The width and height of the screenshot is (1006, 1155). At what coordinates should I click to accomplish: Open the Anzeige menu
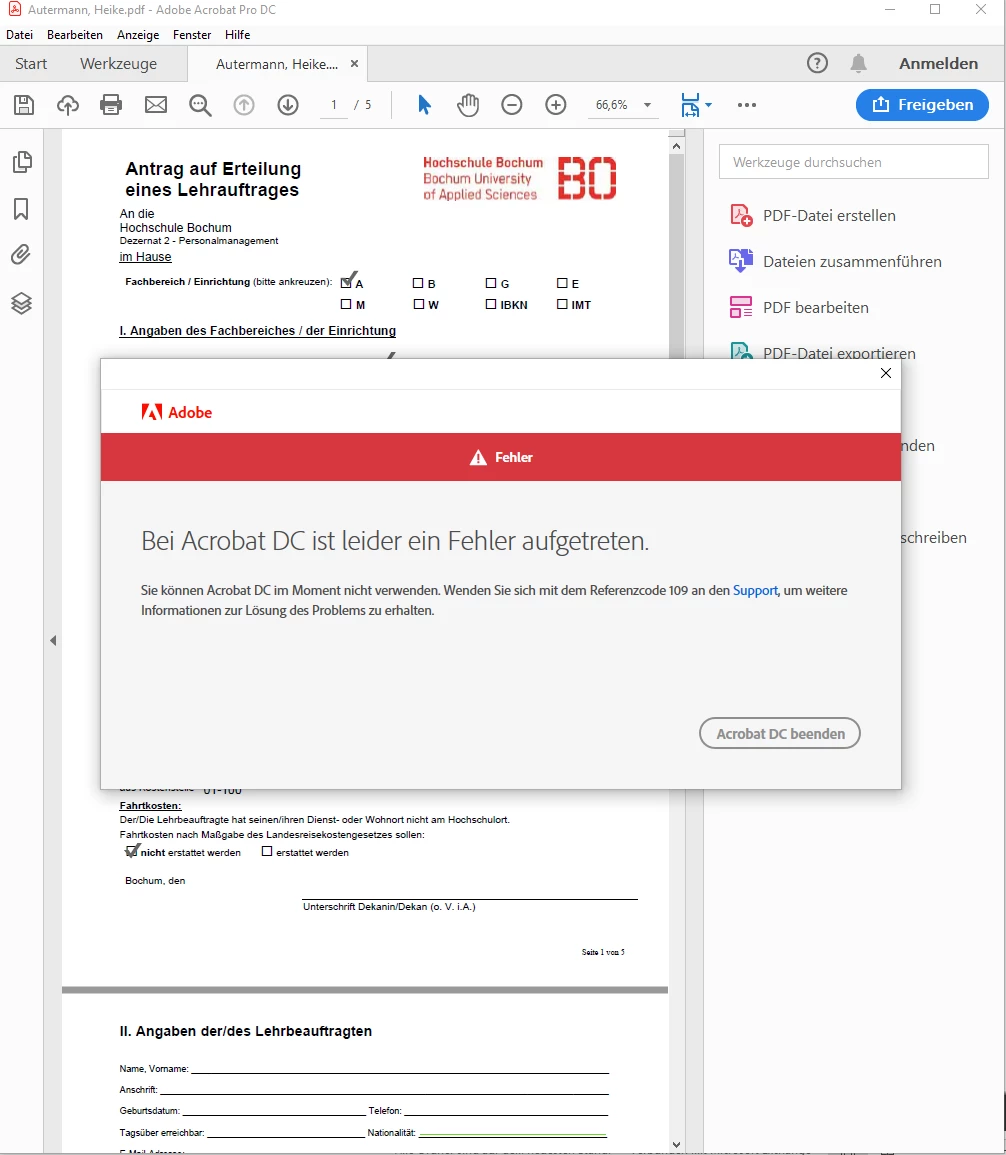coord(138,35)
